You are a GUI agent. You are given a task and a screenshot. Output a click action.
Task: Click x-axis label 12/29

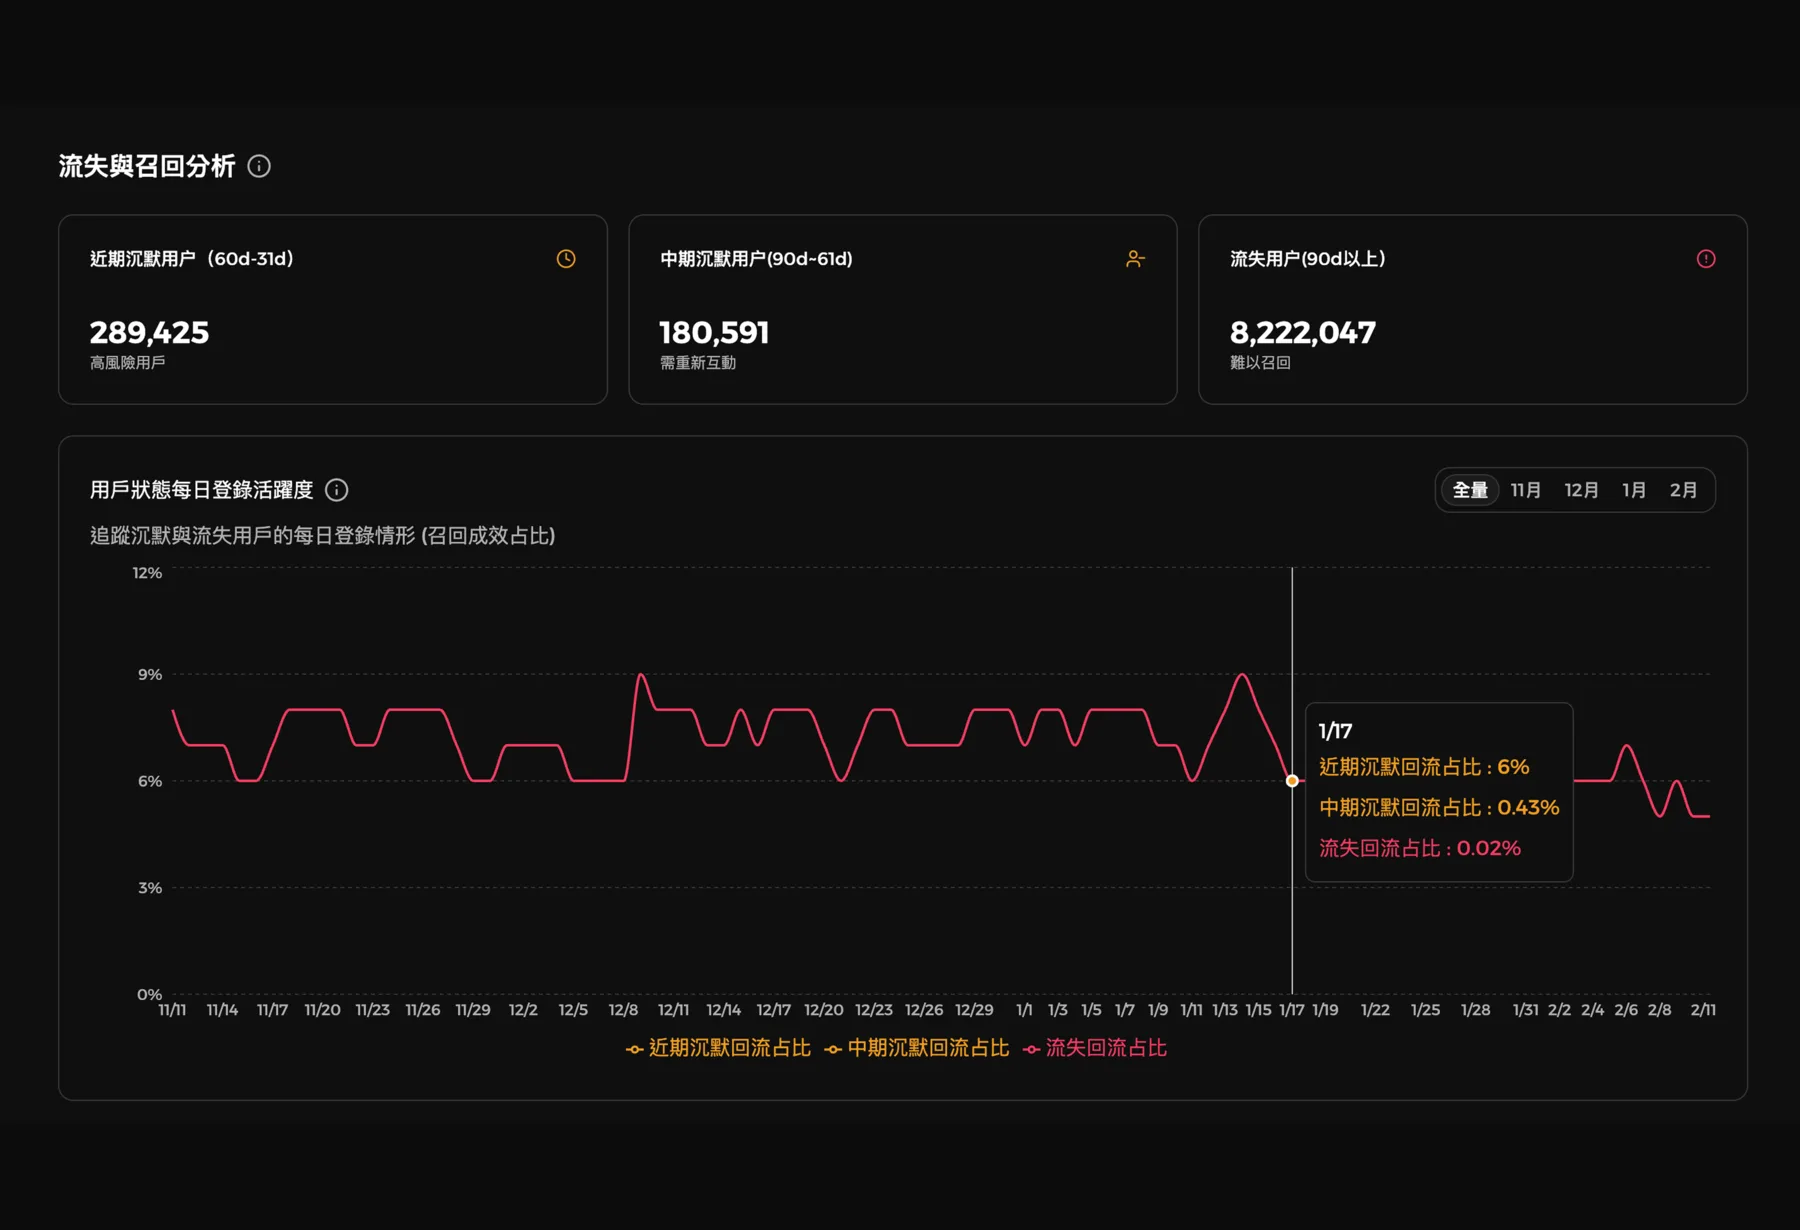click(974, 1010)
